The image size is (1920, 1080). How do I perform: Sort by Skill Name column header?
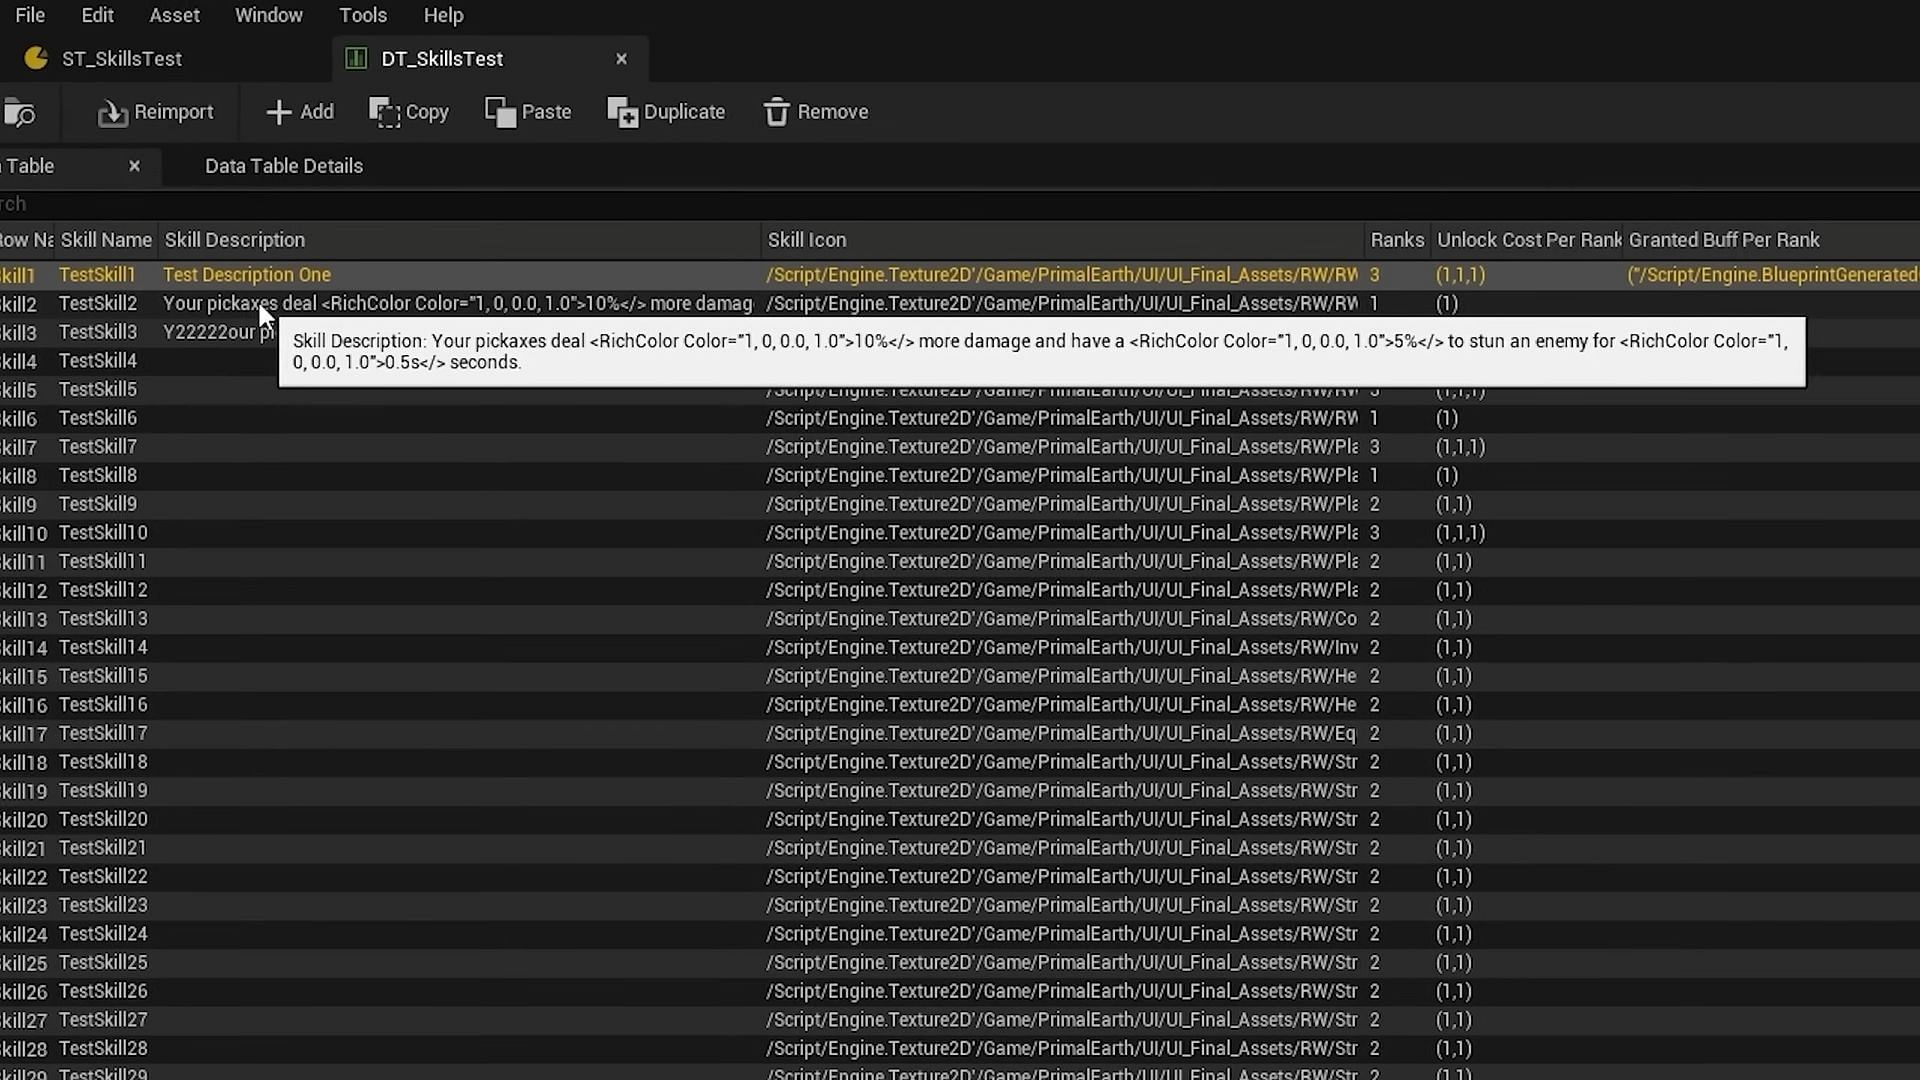click(106, 240)
